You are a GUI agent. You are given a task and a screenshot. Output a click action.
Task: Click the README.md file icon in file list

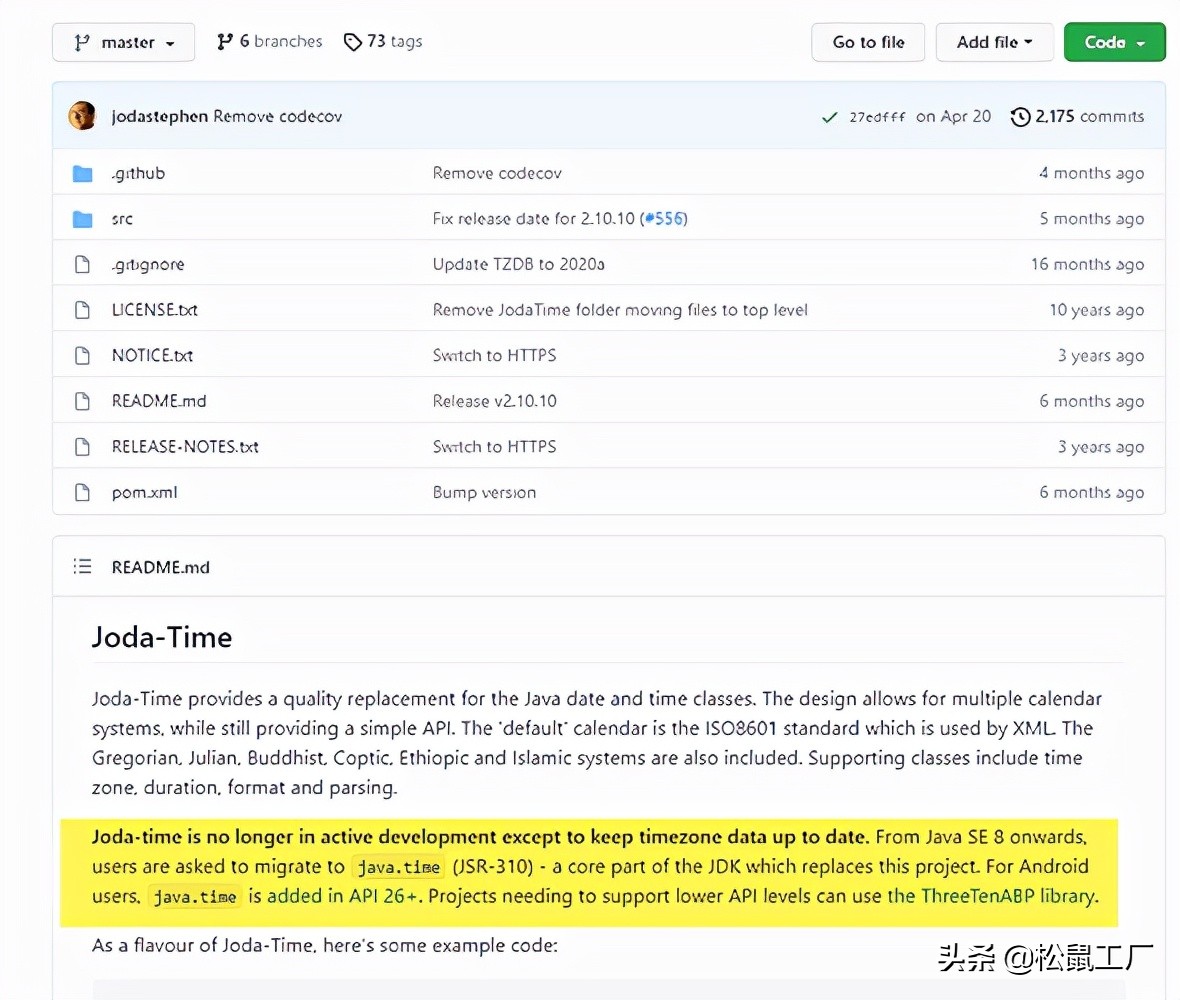pos(83,401)
